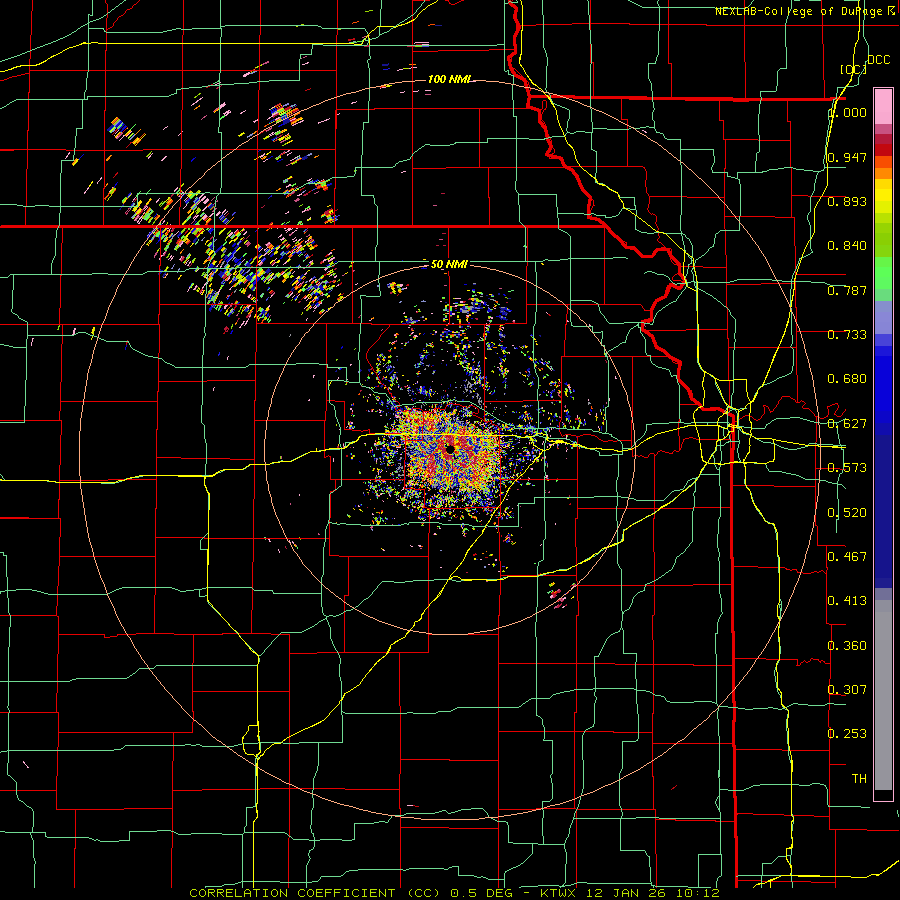This screenshot has height=900, width=900.
Task: Pick the gray lower segment of color scale
Action: tap(883, 695)
